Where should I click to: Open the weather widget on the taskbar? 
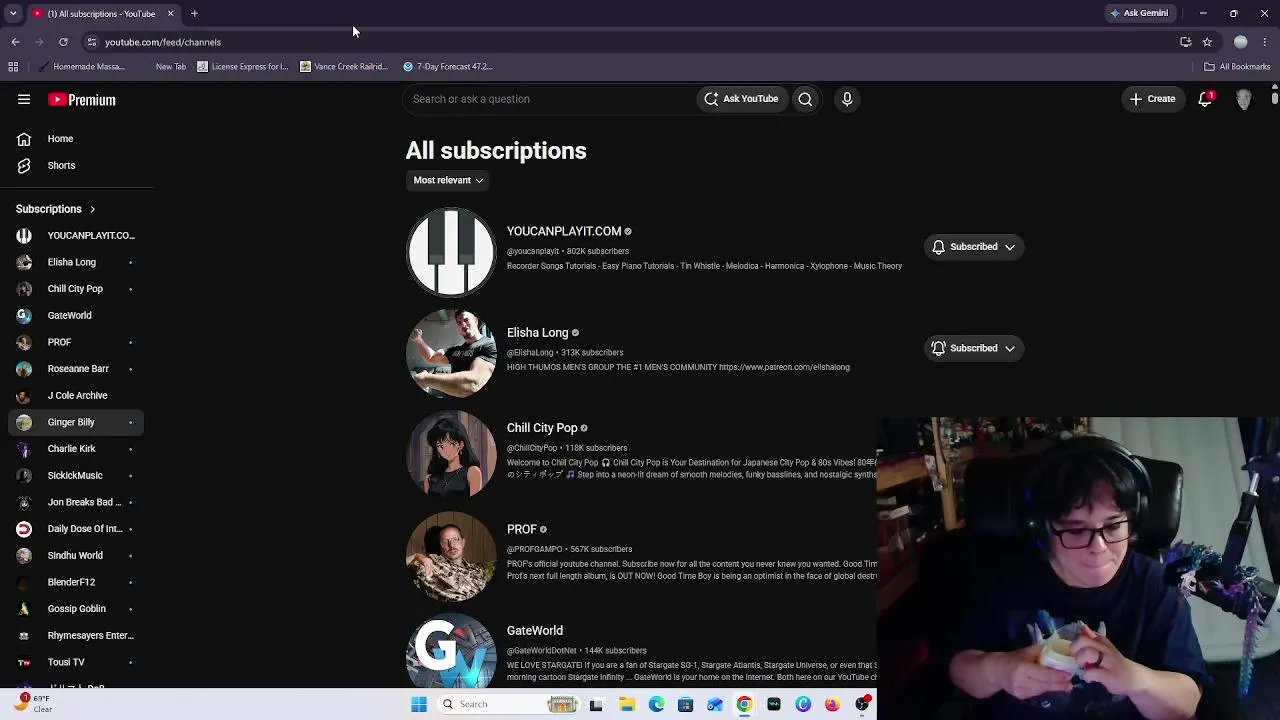pos(34,704)
